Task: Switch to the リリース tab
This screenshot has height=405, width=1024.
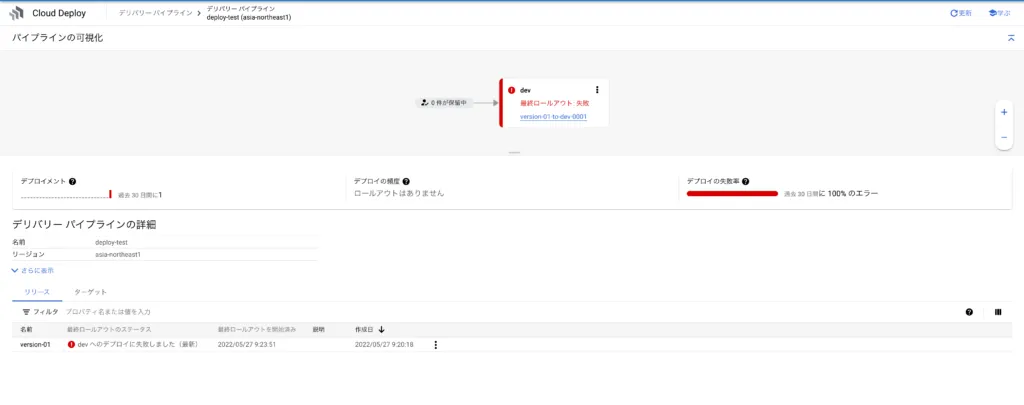Action: tap(37, 292)
